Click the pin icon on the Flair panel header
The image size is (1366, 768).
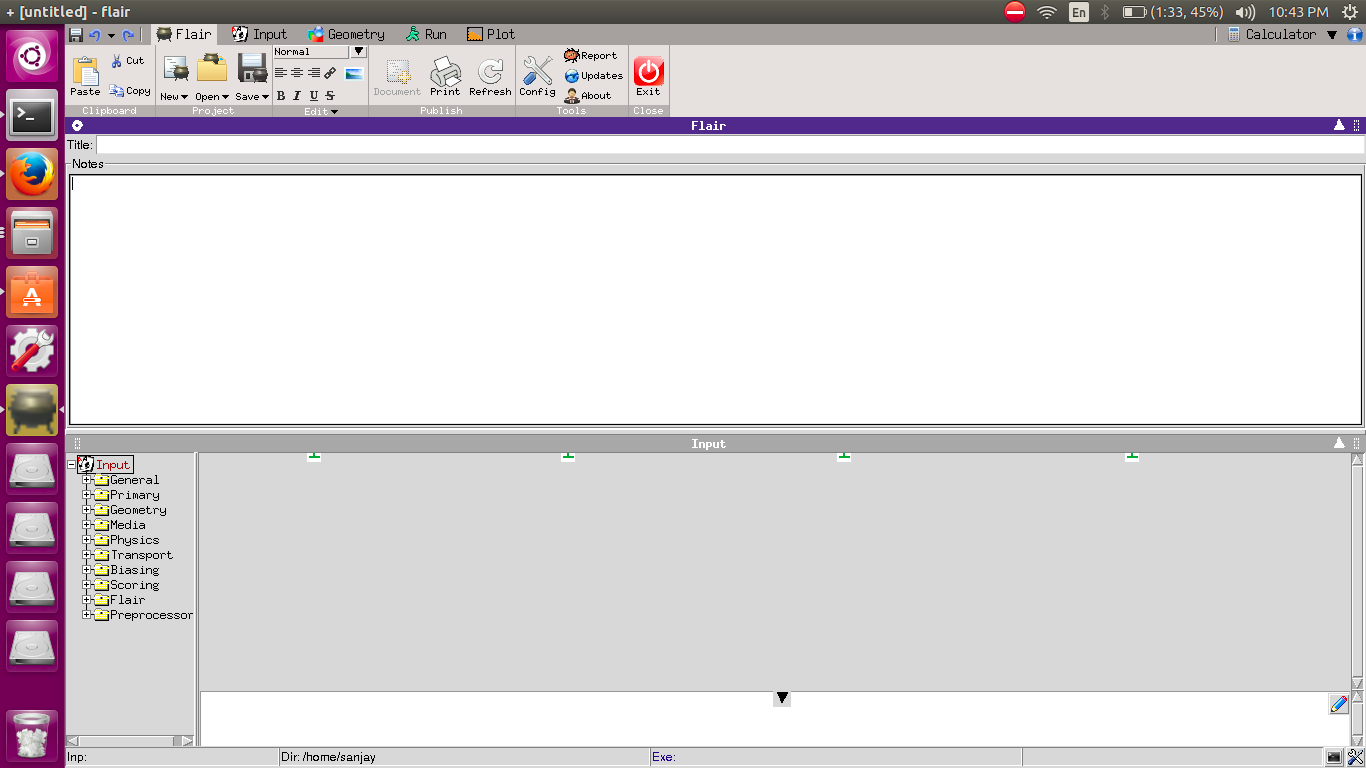[77, 126]
